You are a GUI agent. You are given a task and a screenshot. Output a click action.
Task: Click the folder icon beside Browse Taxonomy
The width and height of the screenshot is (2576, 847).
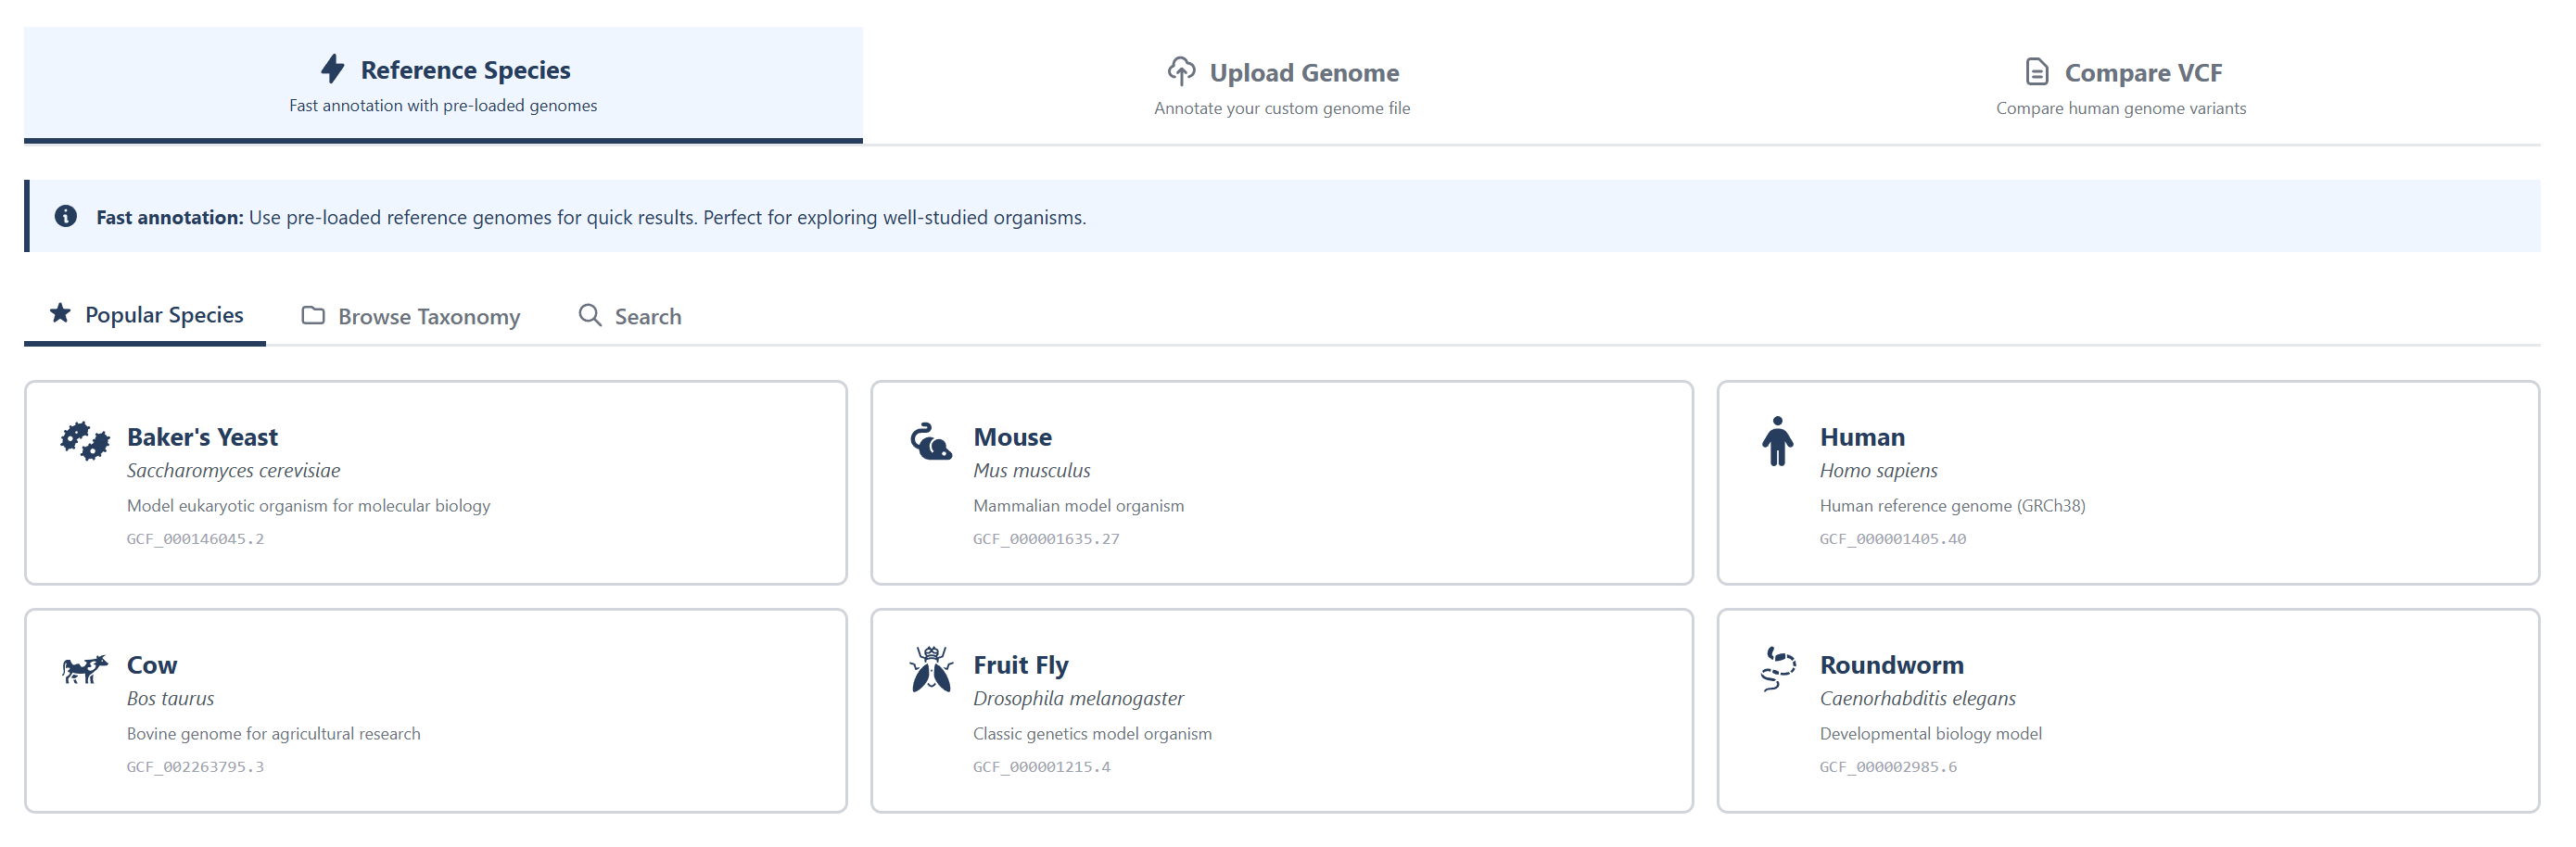312,315
